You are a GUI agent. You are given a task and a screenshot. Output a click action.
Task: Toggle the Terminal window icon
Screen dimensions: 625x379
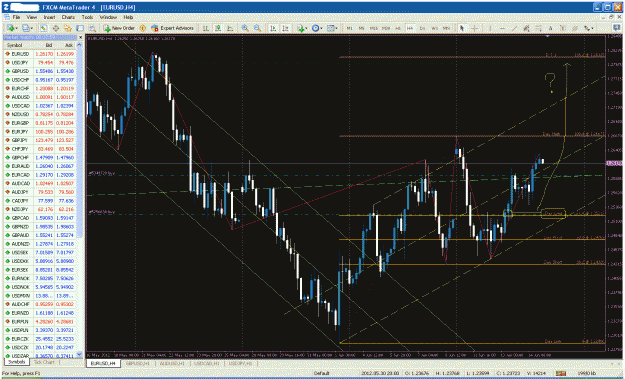point(80,28)
